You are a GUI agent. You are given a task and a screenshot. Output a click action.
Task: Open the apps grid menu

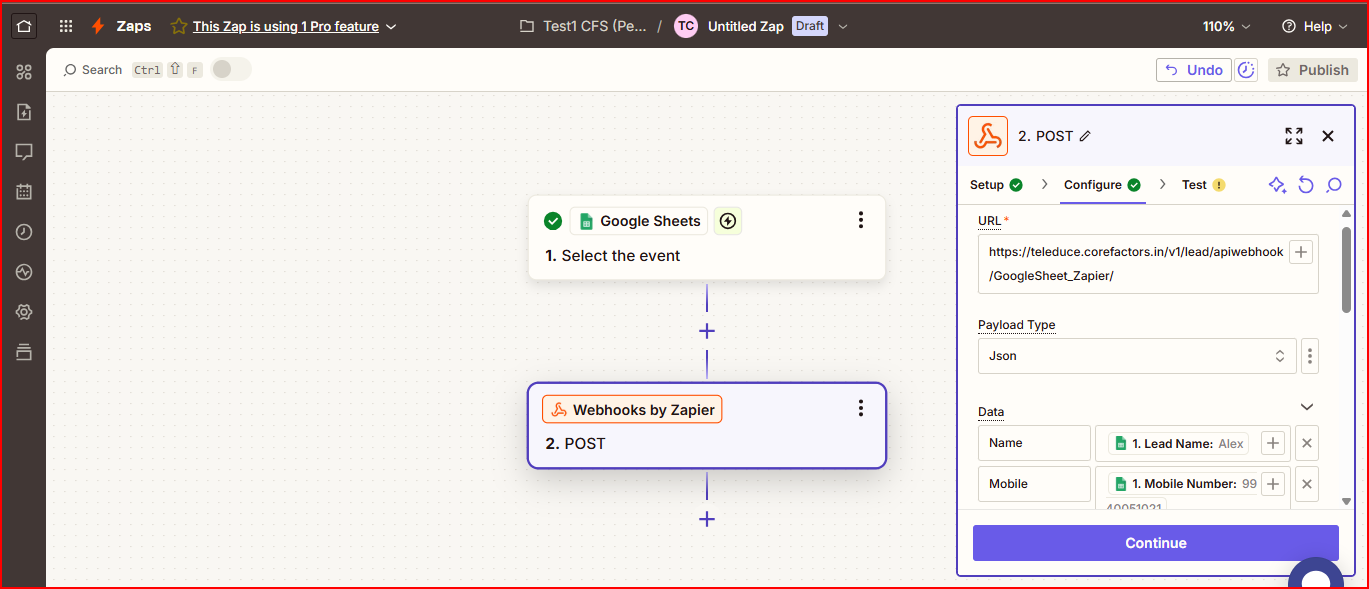coord(66,26)
